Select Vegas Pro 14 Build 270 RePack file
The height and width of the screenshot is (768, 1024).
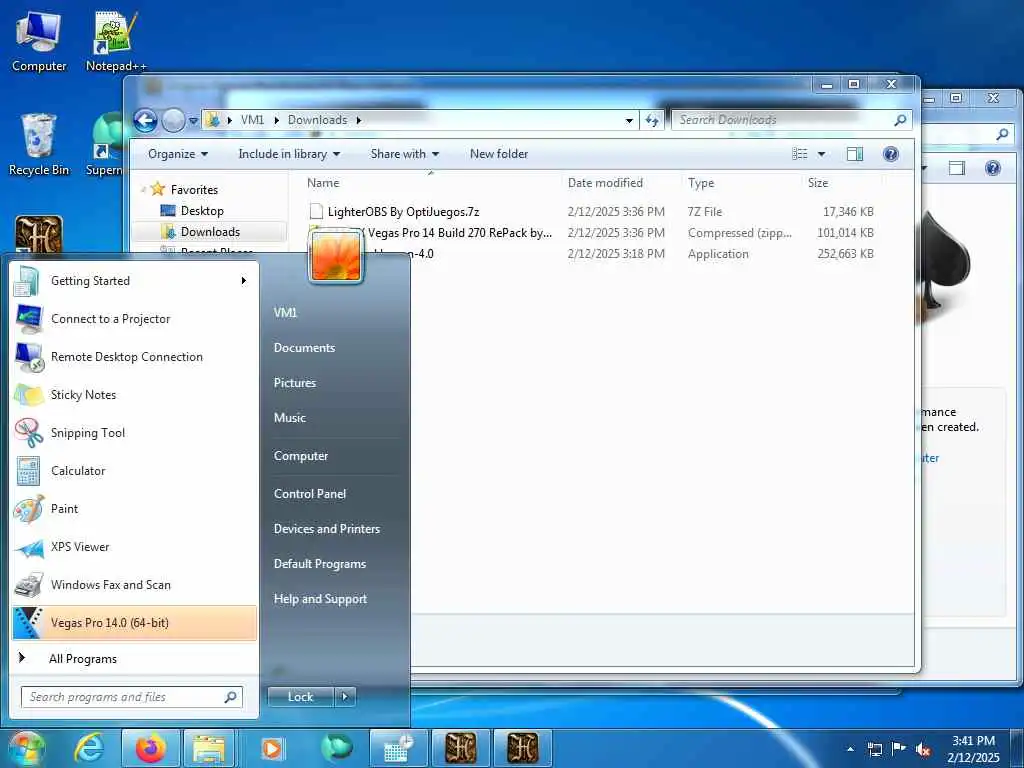click(460, 232)
